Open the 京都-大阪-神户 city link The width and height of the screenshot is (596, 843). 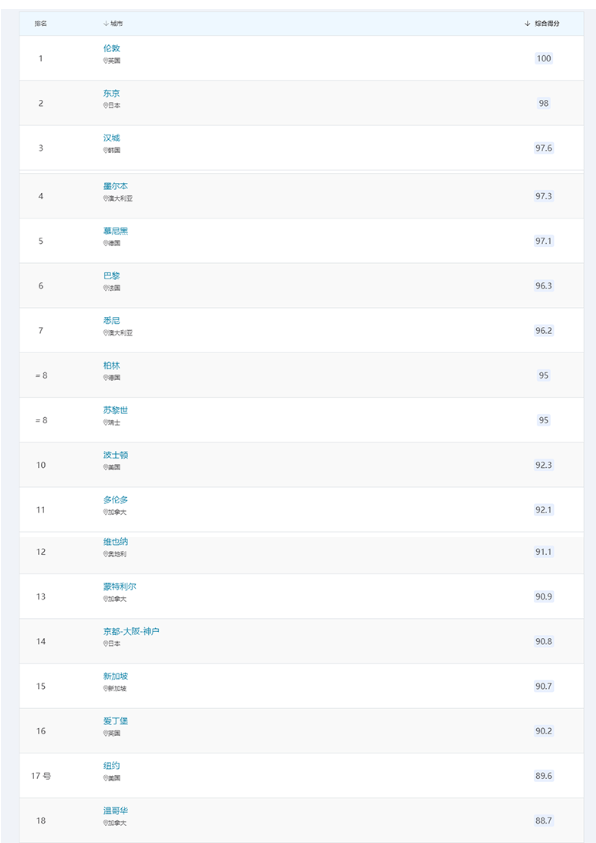pyautogui.click(x=131, y=631)
